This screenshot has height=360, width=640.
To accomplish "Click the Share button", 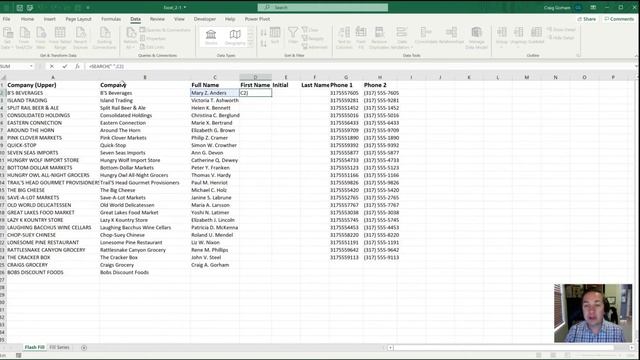I will tap(587, 19).
